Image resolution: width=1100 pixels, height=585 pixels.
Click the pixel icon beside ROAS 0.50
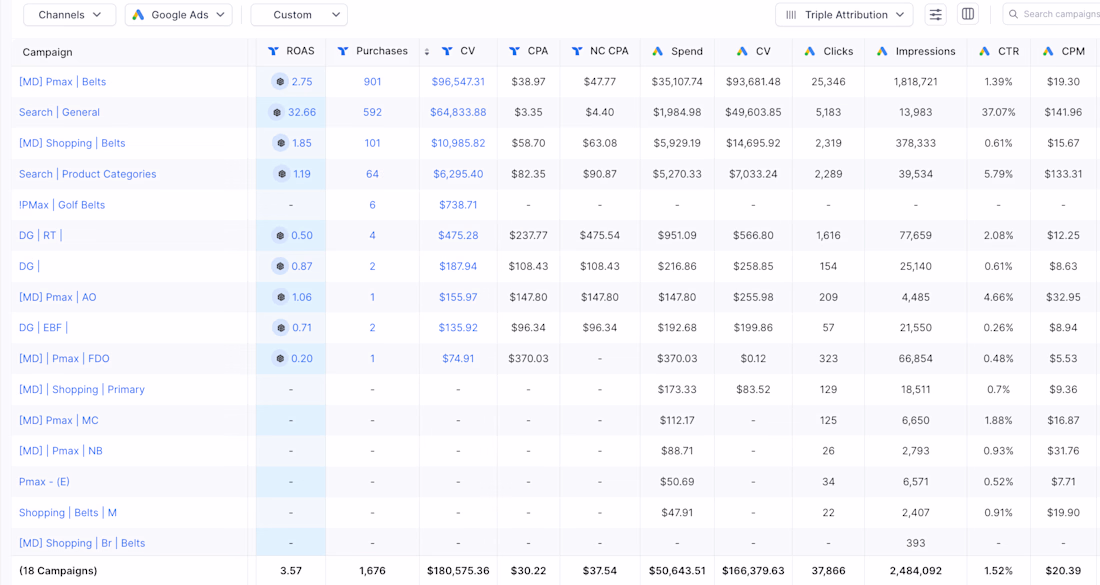(280, 236)
